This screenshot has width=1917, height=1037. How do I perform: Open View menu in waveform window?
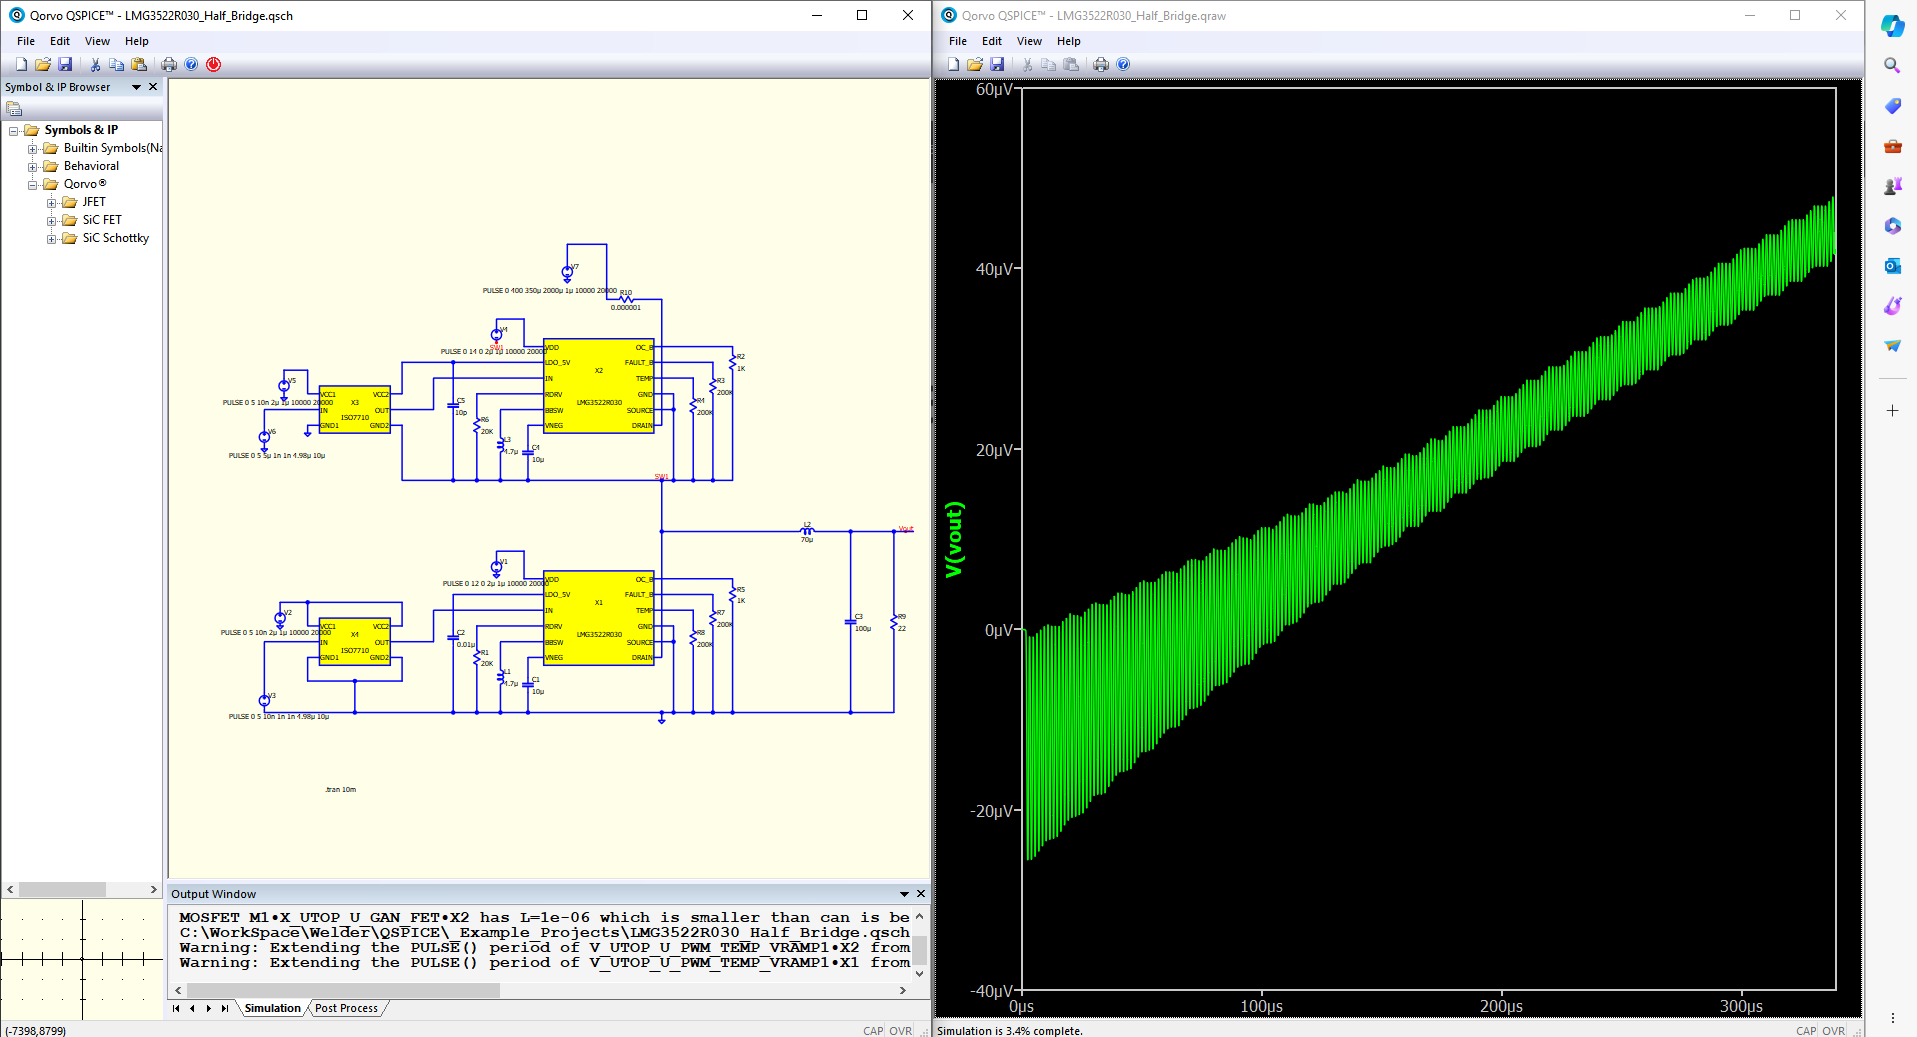pos(1029,41)
